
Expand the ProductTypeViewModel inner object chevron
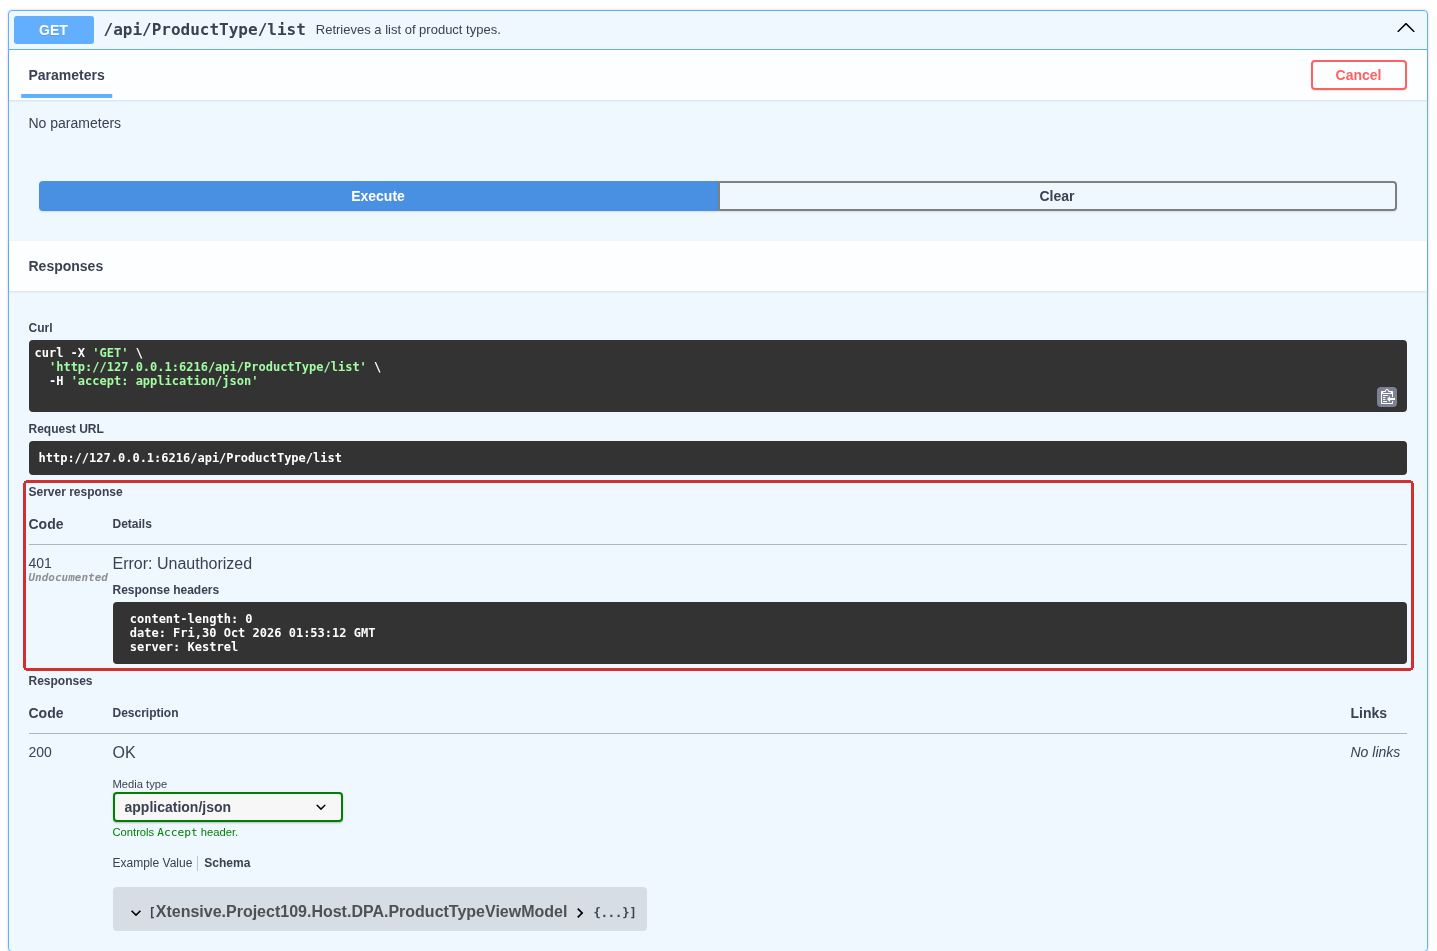[580, 912]
